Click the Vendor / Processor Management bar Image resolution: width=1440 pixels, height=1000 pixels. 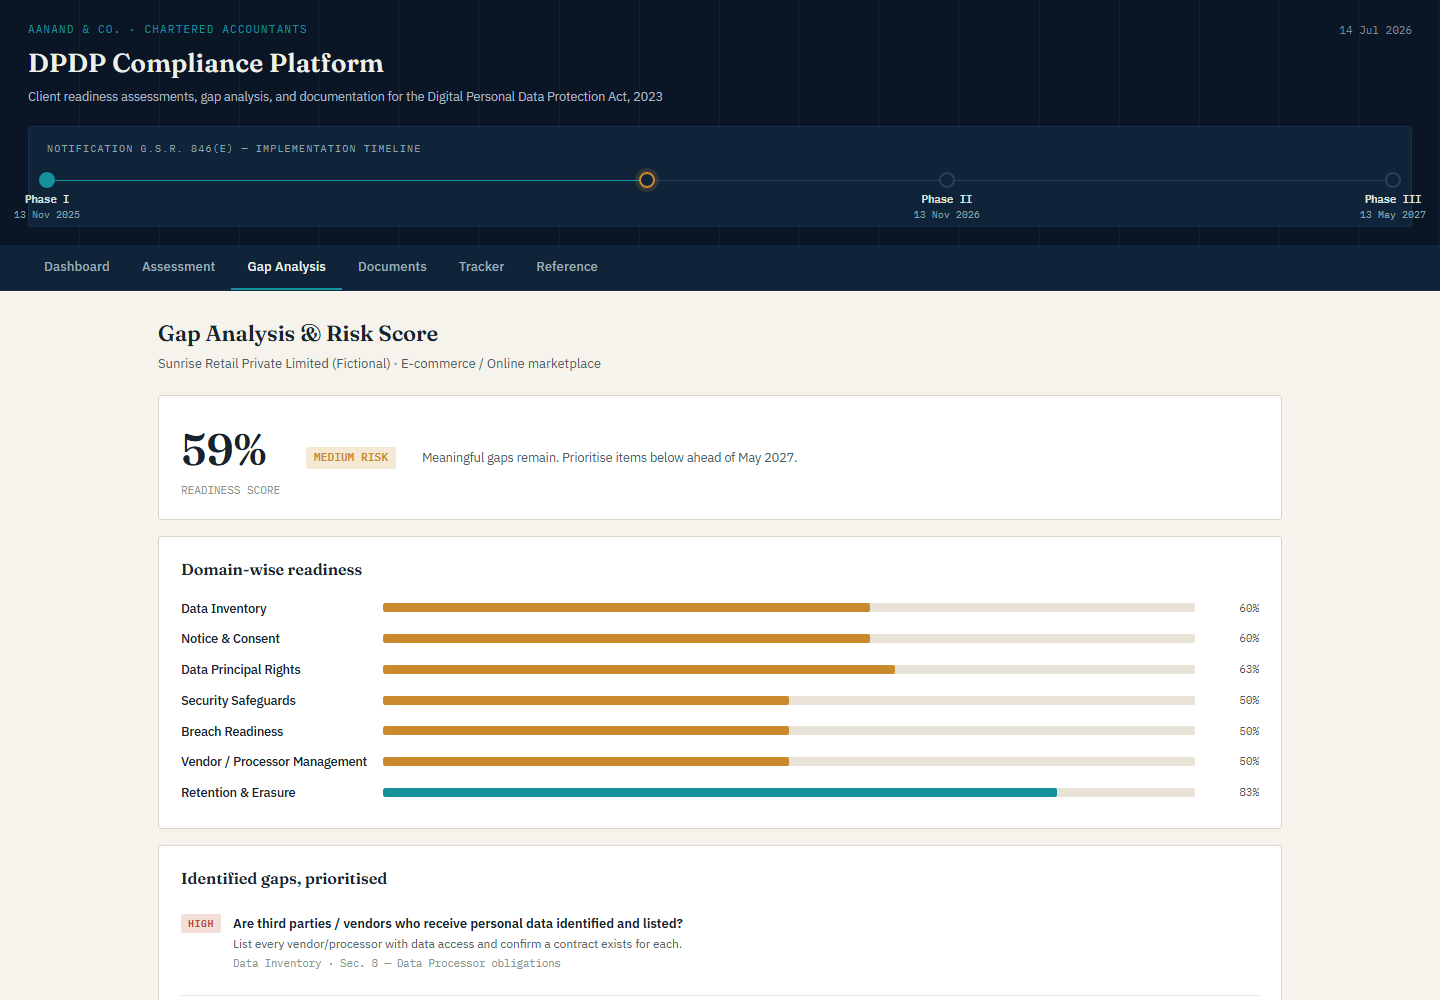click(789, 761)
